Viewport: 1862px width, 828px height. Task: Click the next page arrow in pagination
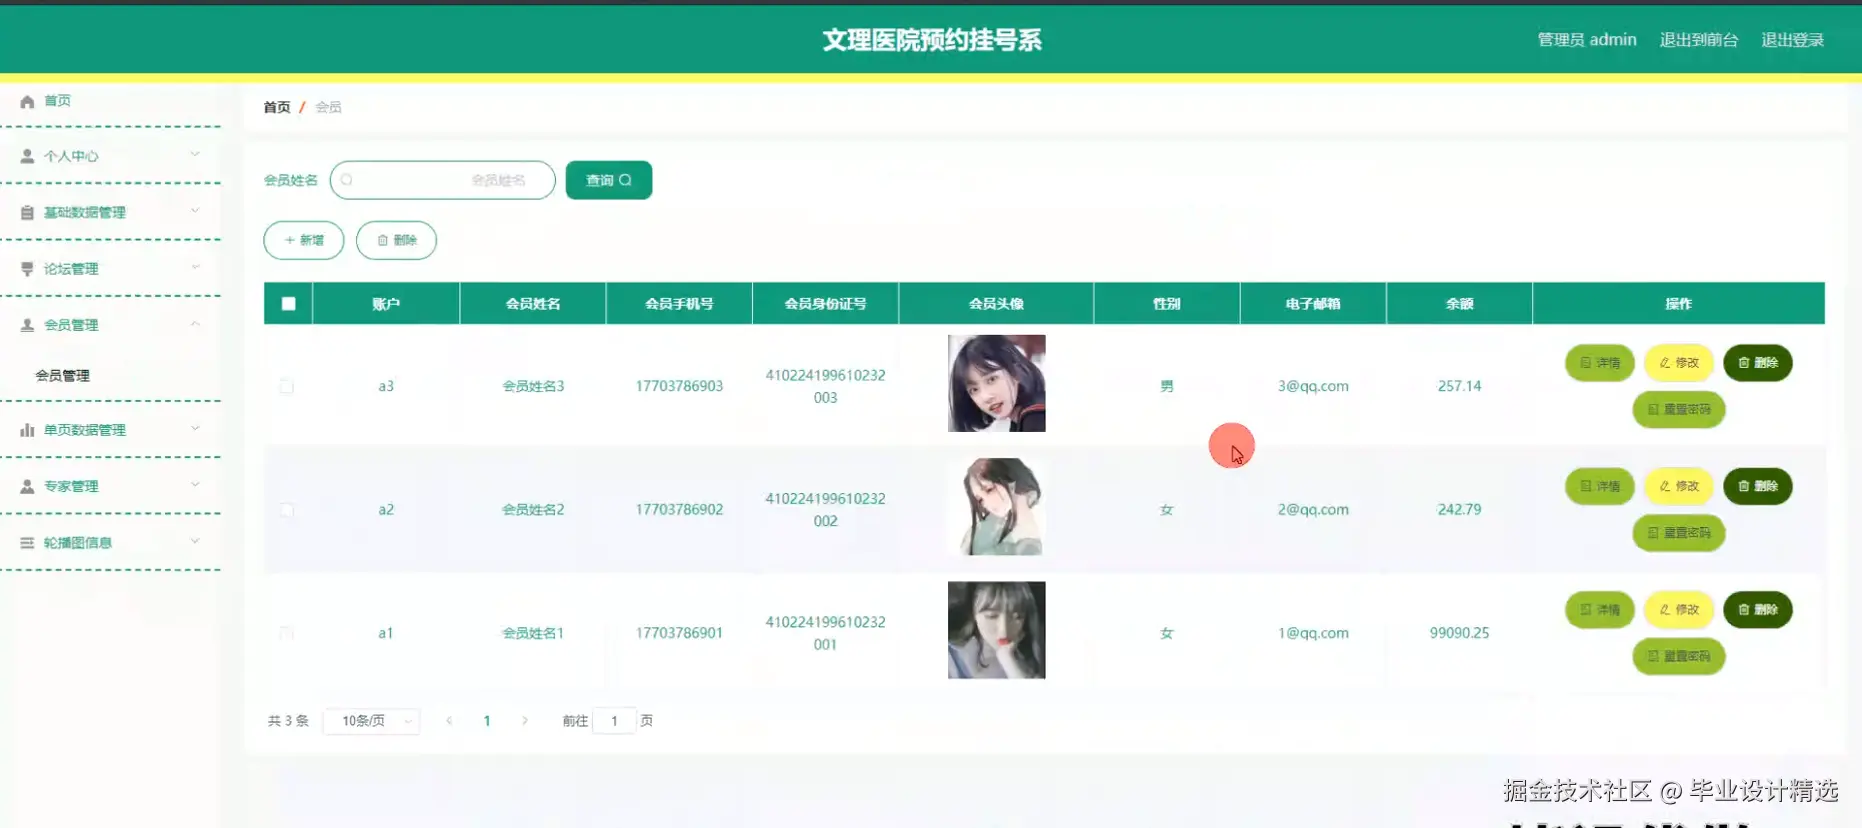[525, 721]
